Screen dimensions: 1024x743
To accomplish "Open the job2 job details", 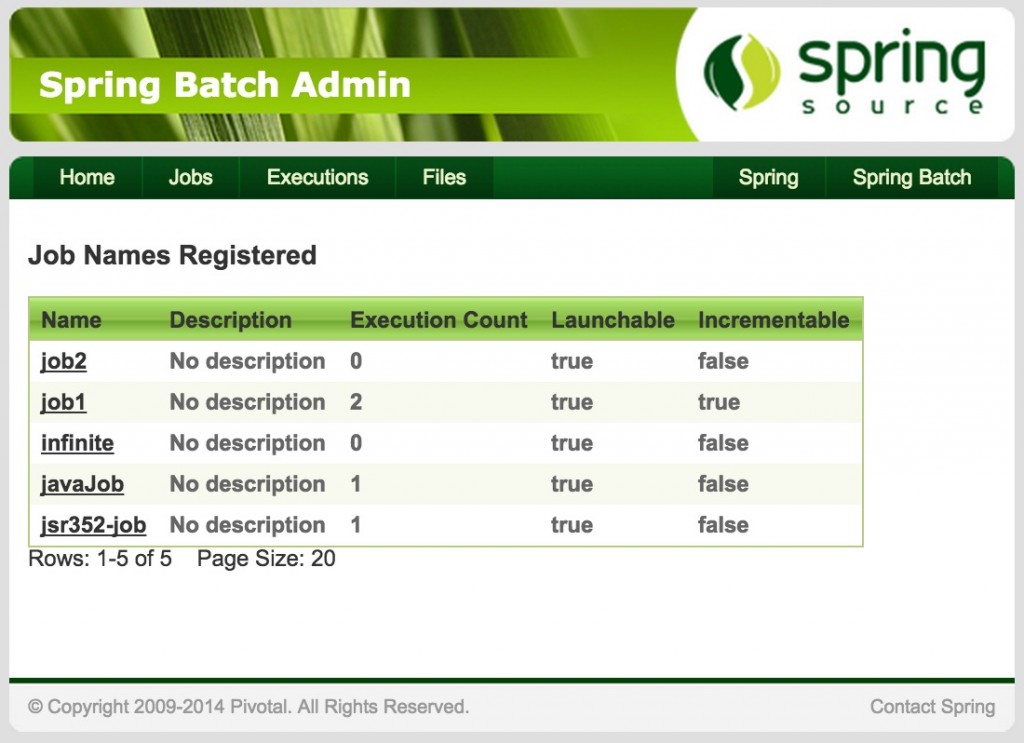I will 62,361.
